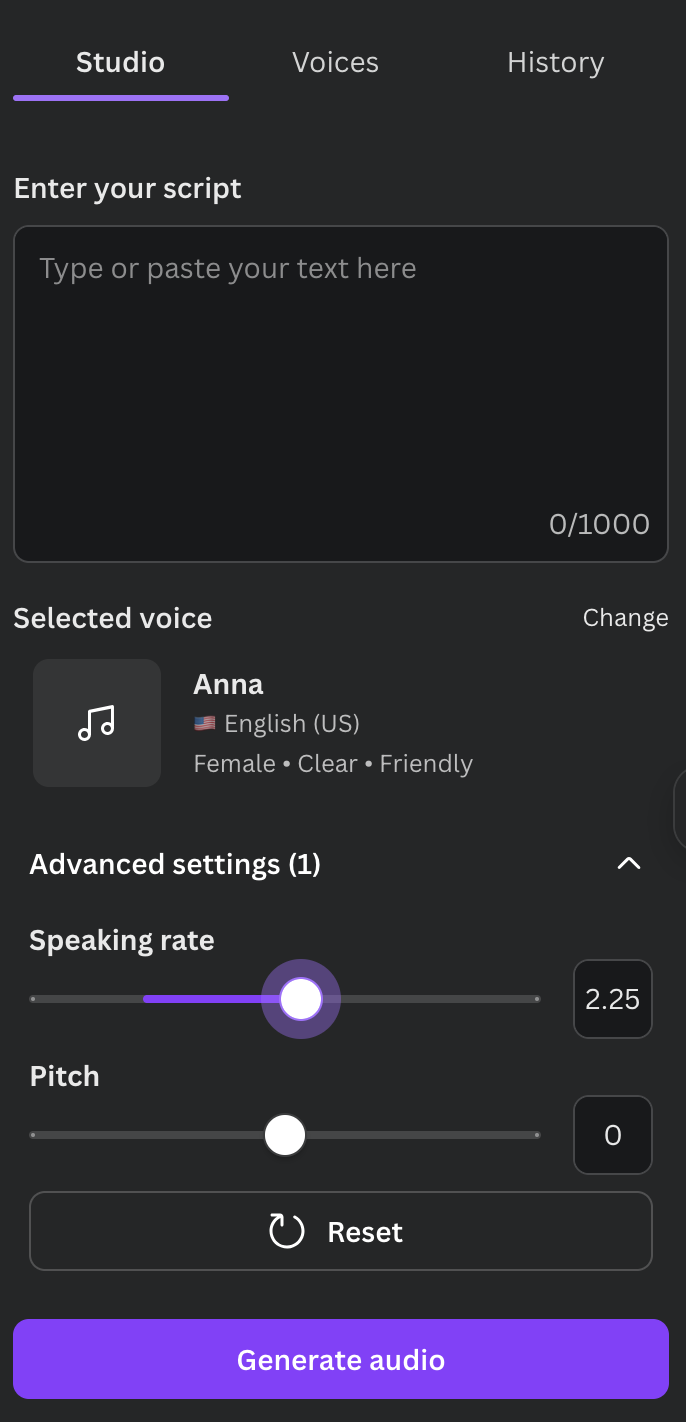Open the History tab
Image resolution: width=686 pixels, height=1422 pixels.
coord(555,62)
